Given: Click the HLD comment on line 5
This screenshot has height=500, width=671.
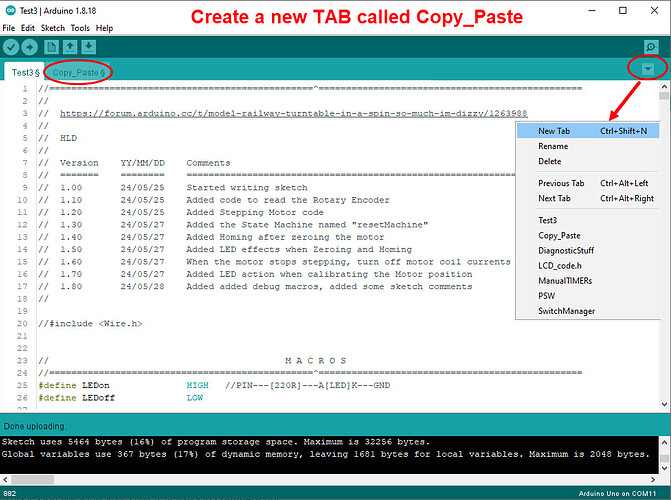Looking at the screenshot, I should [68, 138].
